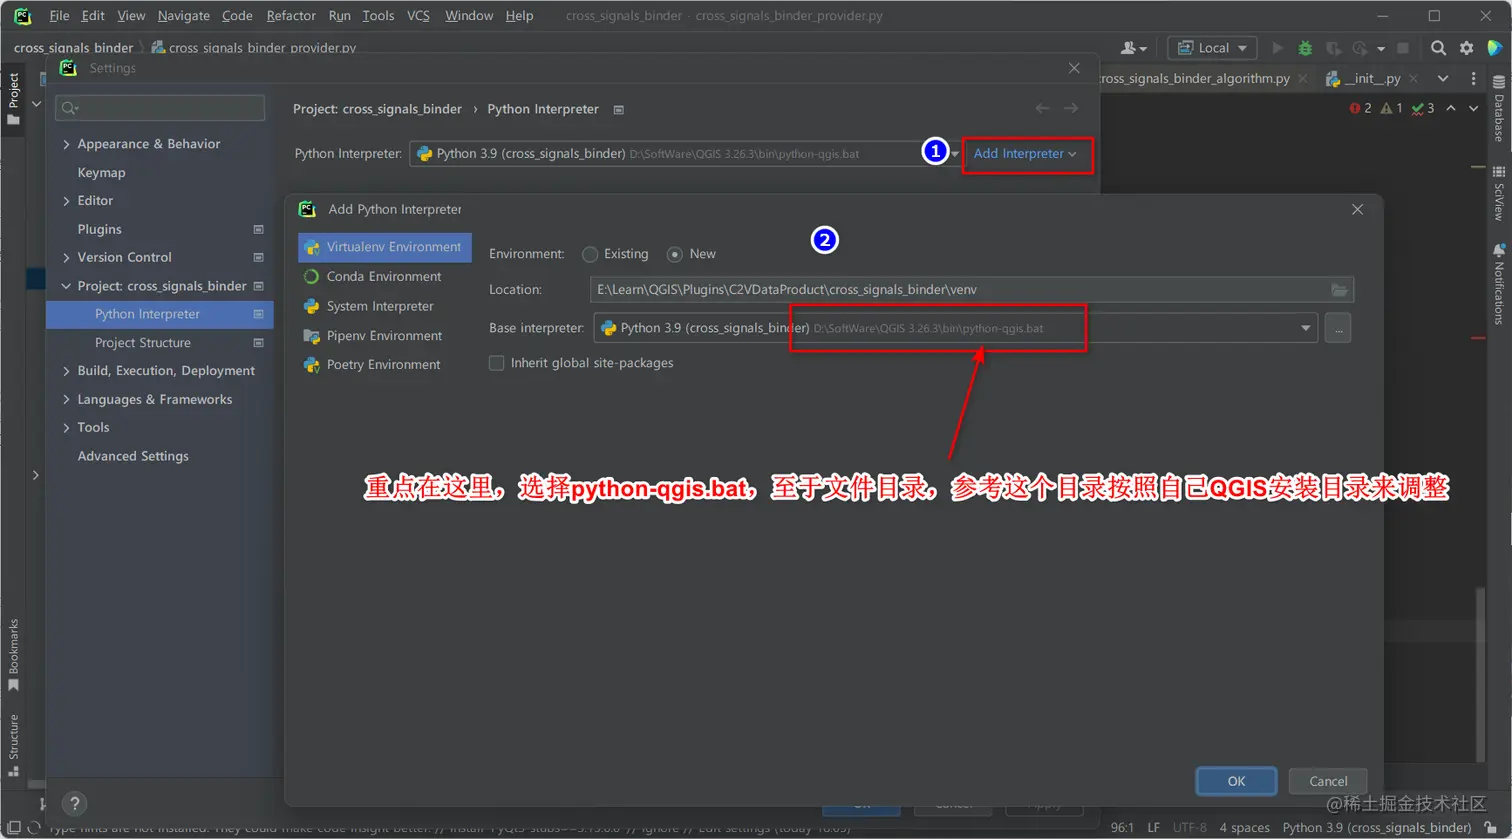The height and width of the screenshot is (839, 1512).
Task: Select Pipenv Environment option
Action: 384,336
